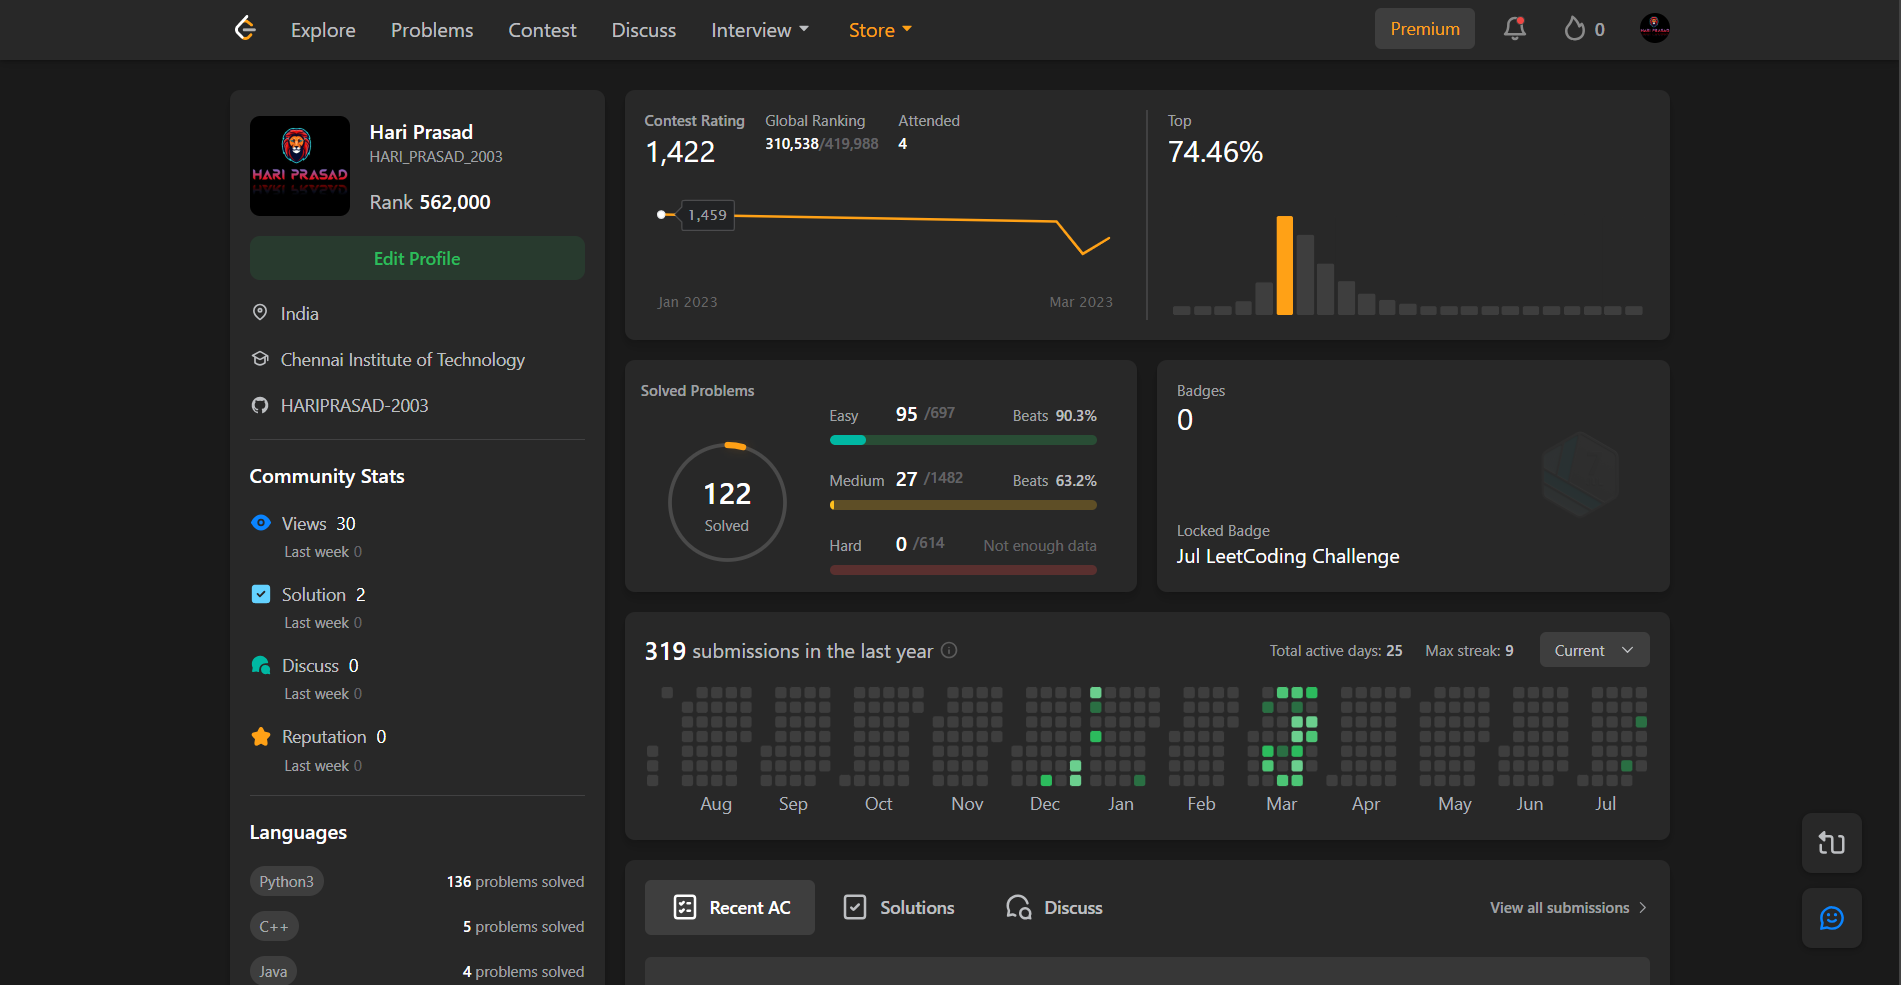Click the streak flame icon
The width and height of the screenshot is (1901, 985).
(1575, 29)
